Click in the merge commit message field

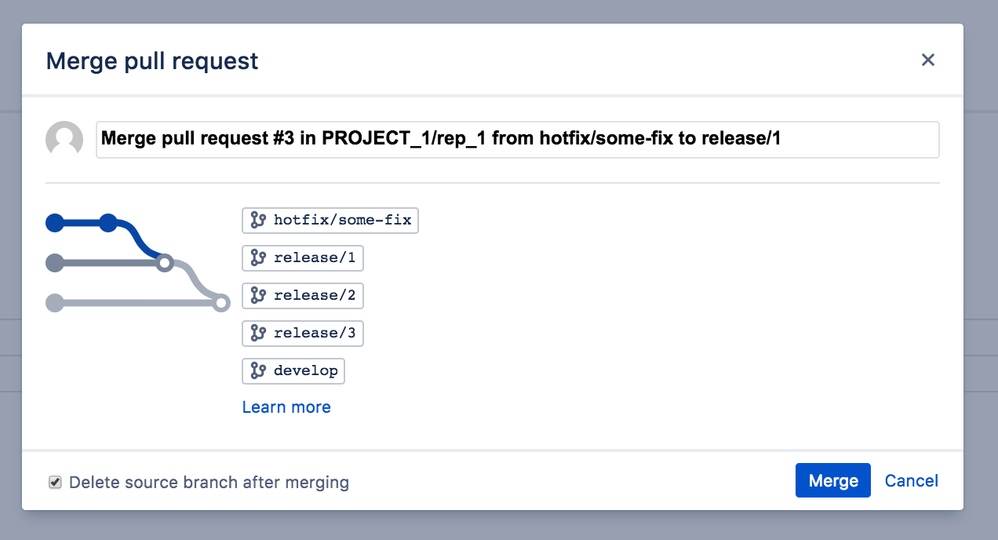[517, 140]
